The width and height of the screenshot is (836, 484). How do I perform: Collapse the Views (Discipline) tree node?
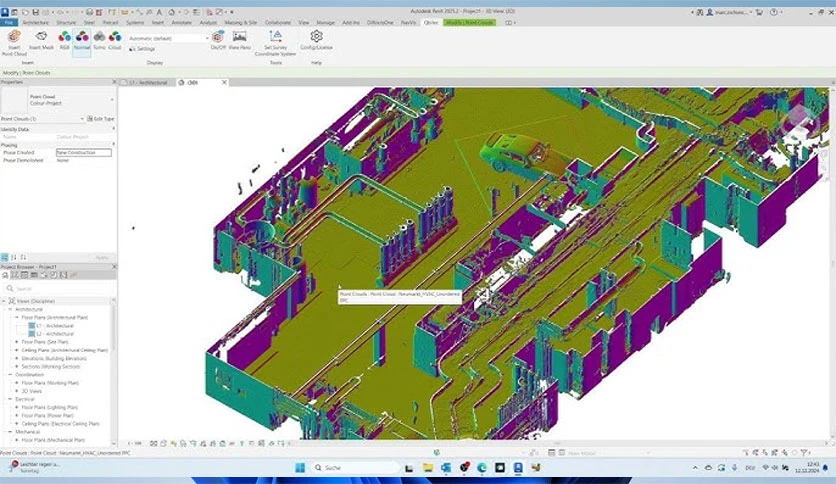click(4, 301)
